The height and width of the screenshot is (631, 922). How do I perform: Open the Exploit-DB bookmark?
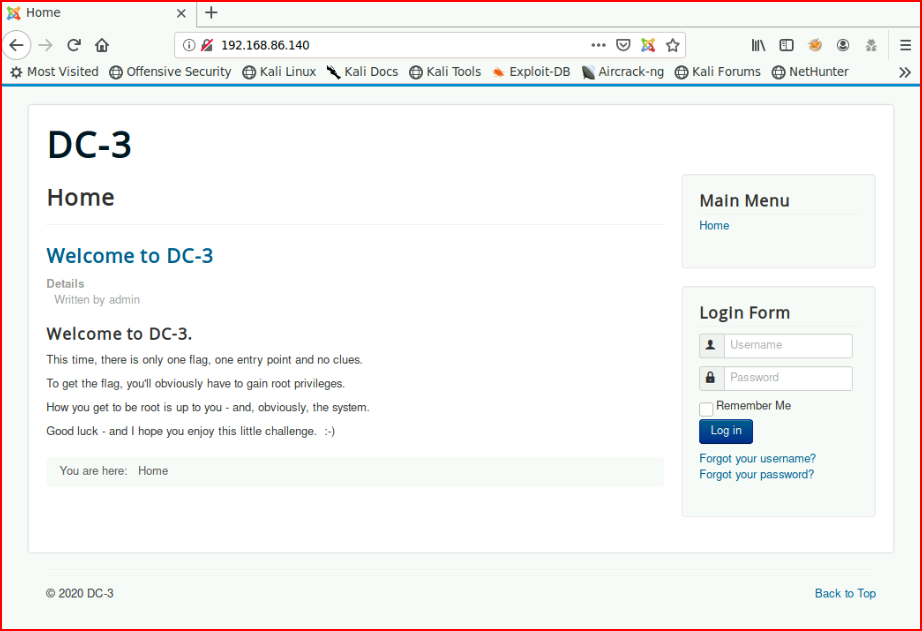(x=531, y=72)
